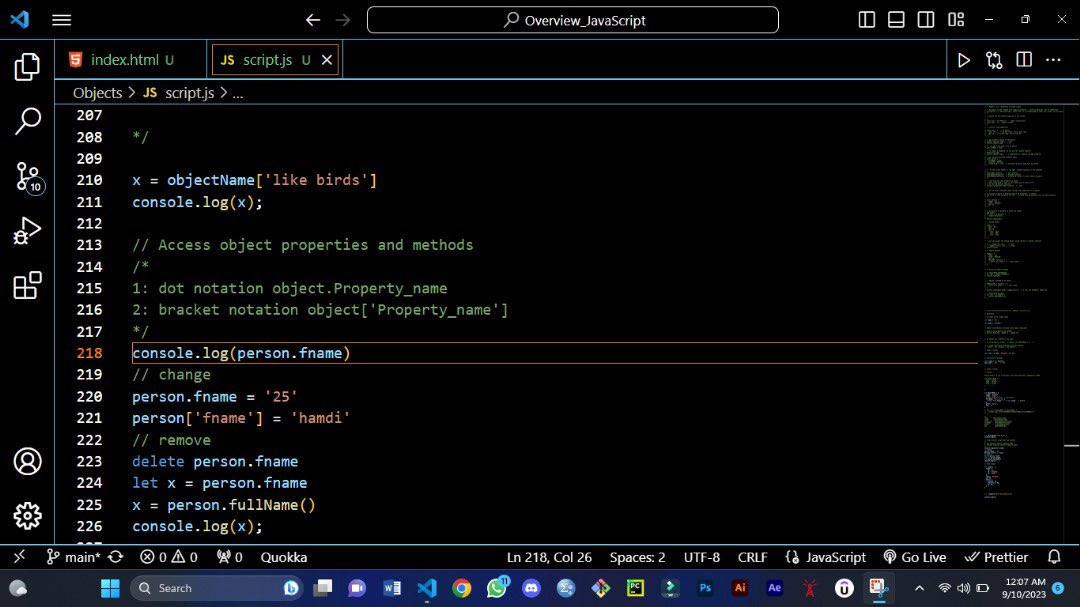Open More Actions ellipsis in editor toolbar
This screenshot has height=607, width=1080.
click(1053, 60)
